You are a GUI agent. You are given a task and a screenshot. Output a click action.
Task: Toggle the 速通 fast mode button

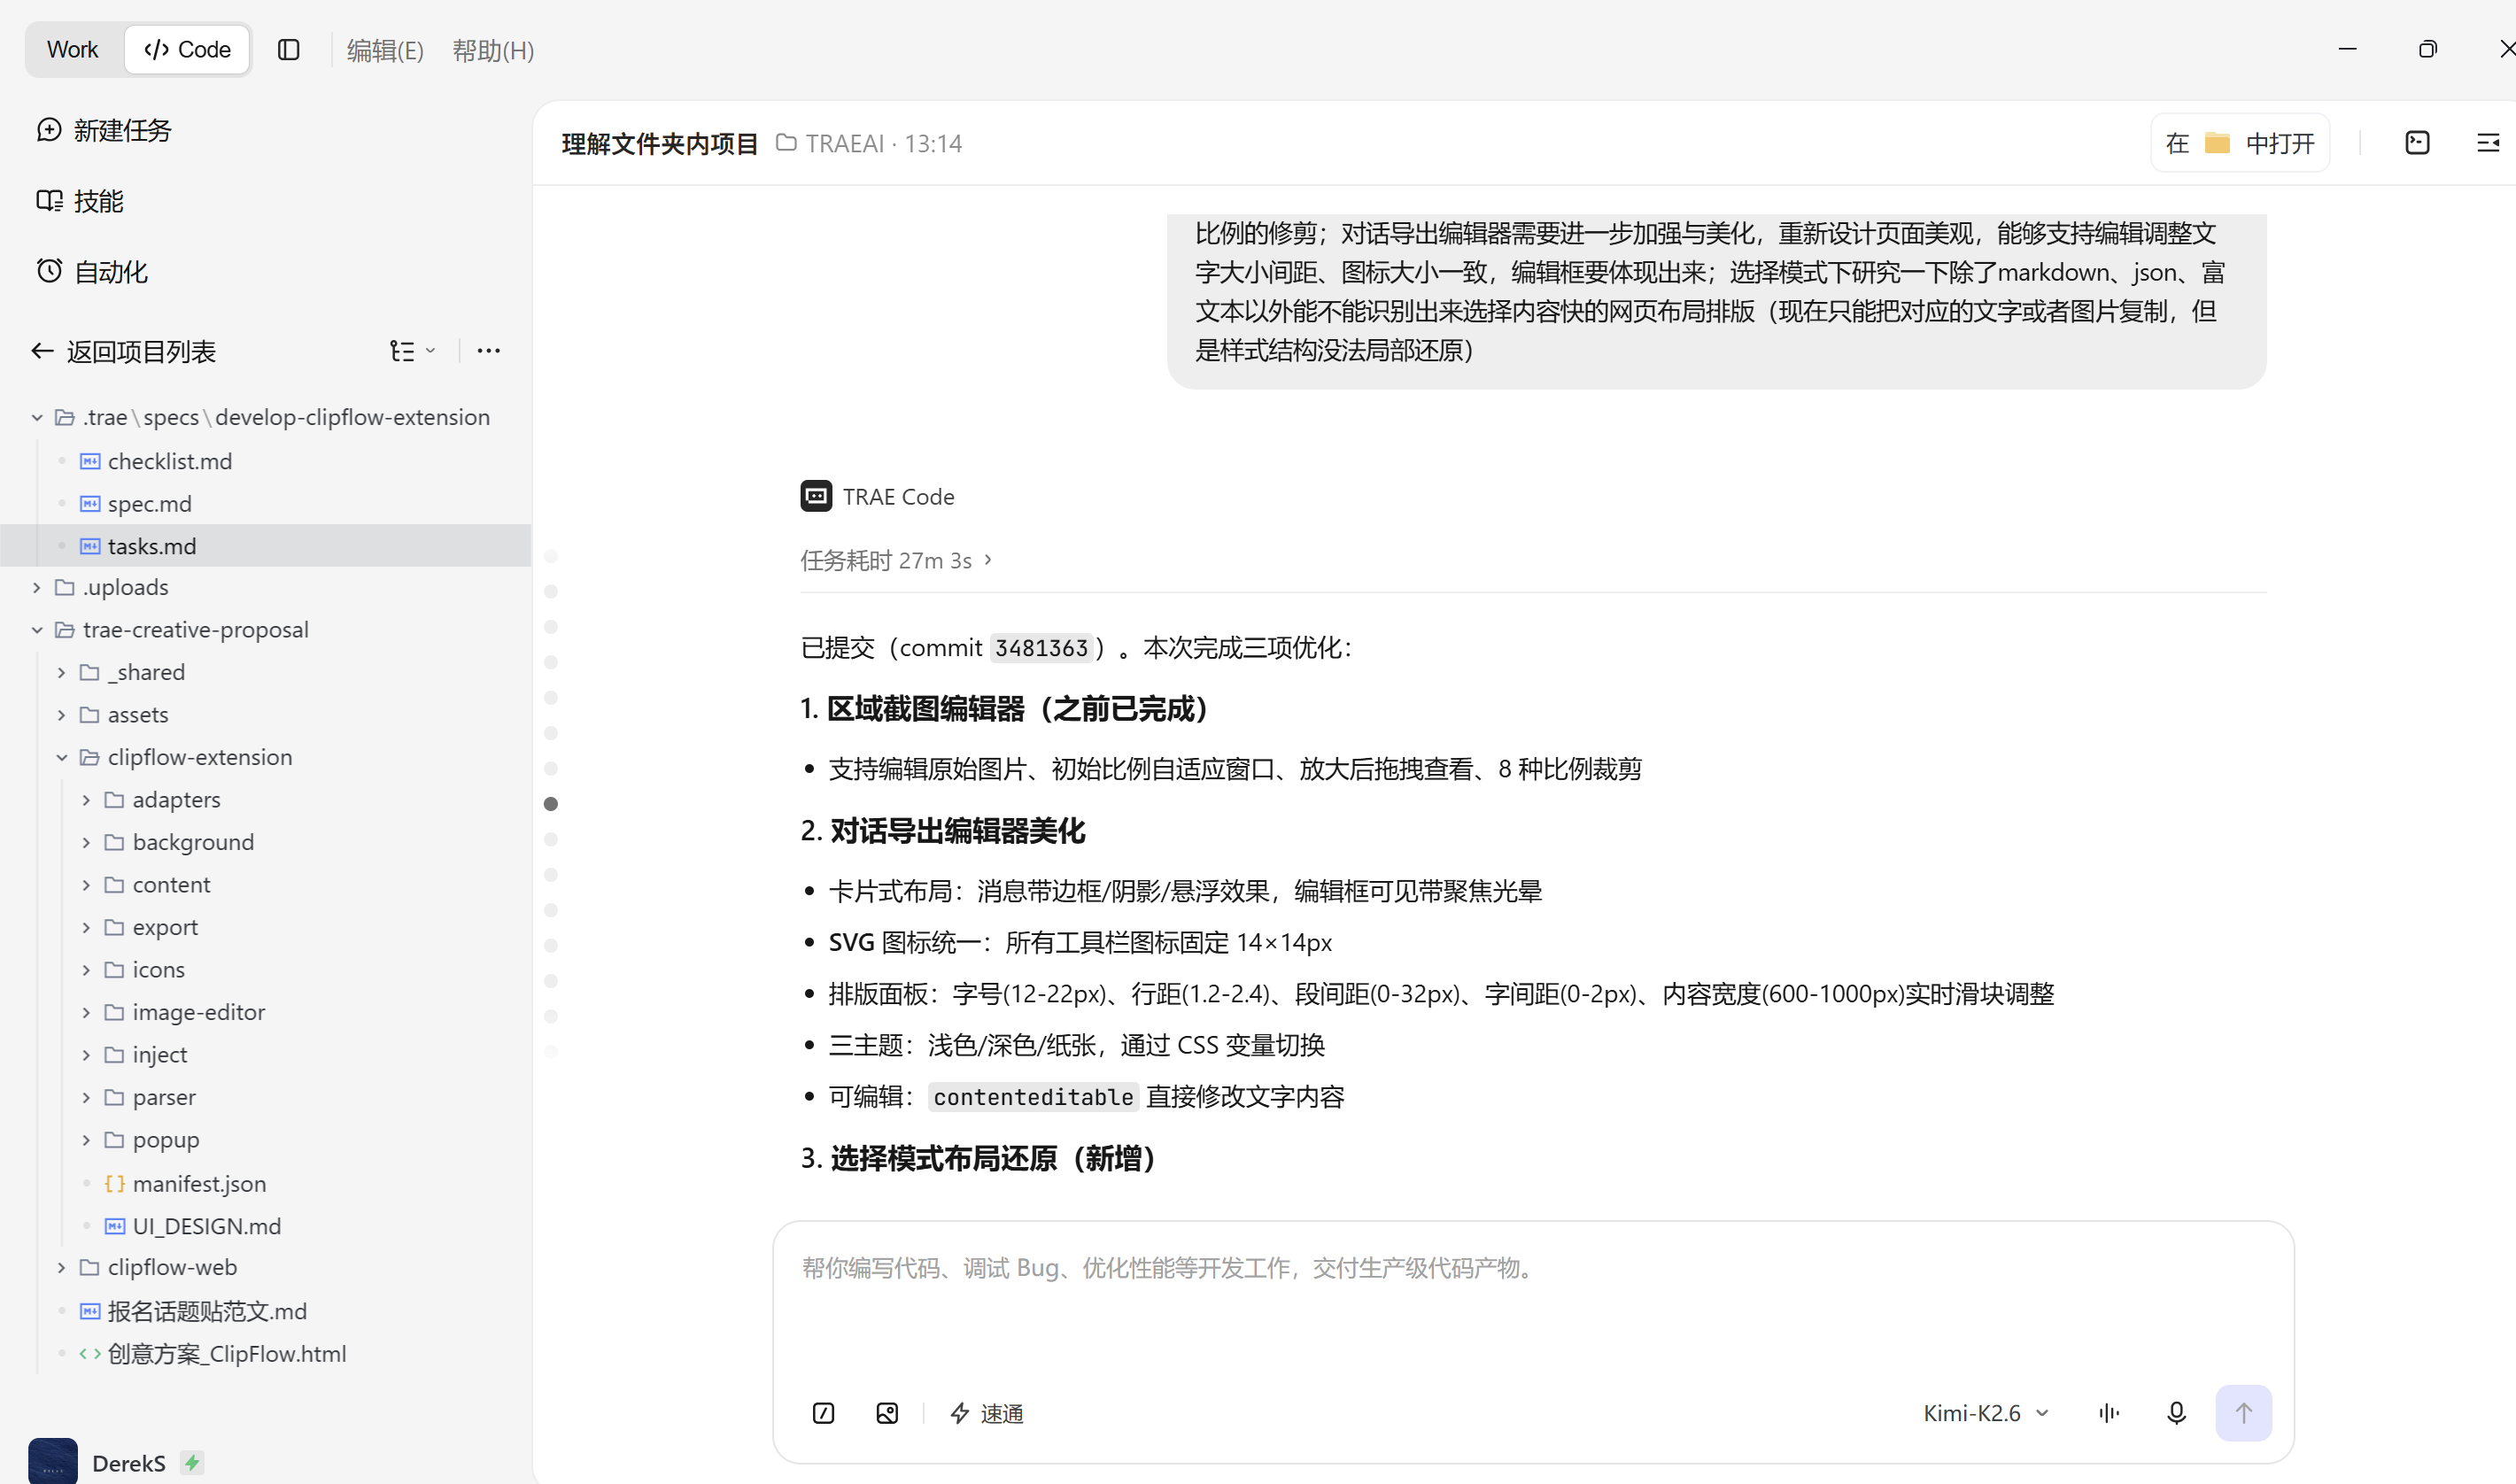click(x=986, y=1413)
